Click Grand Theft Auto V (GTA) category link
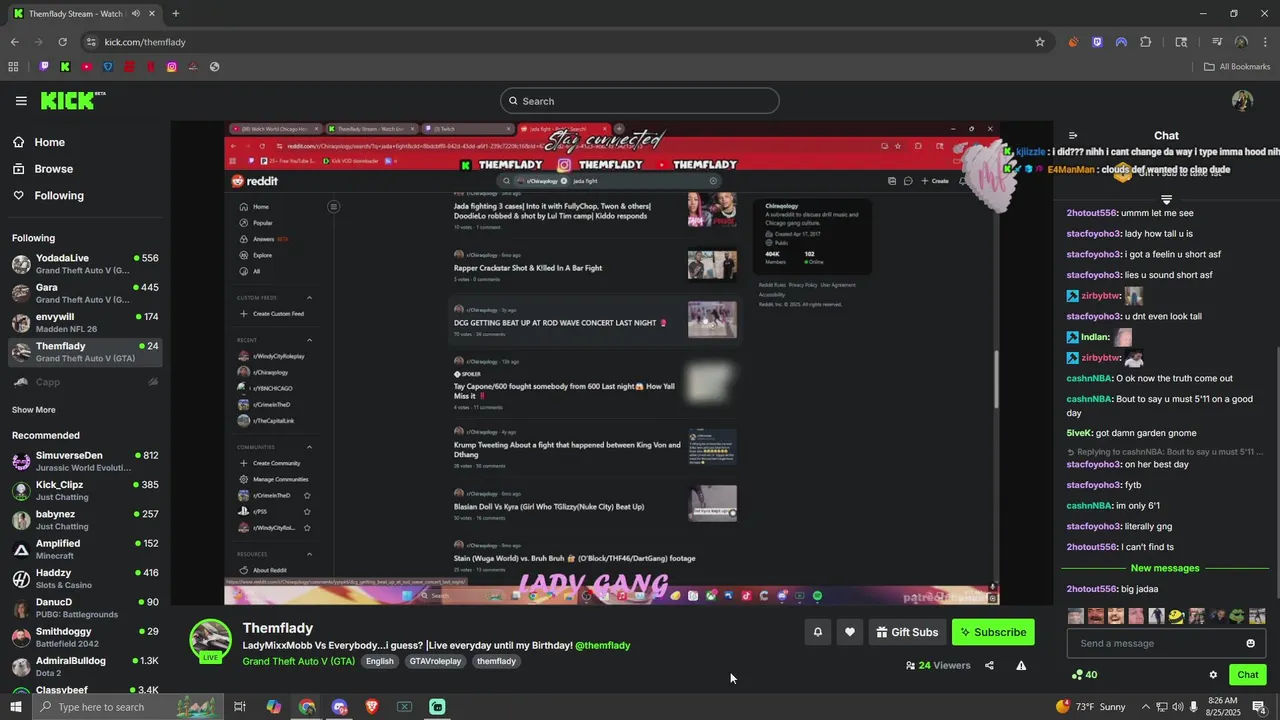 299,661
